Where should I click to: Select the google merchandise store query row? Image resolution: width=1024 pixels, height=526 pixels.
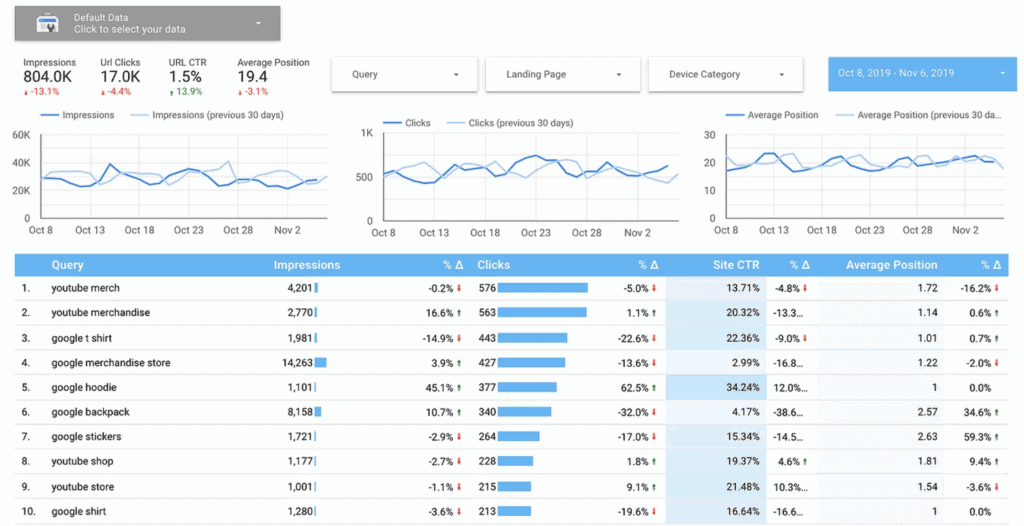click(511, 363)
